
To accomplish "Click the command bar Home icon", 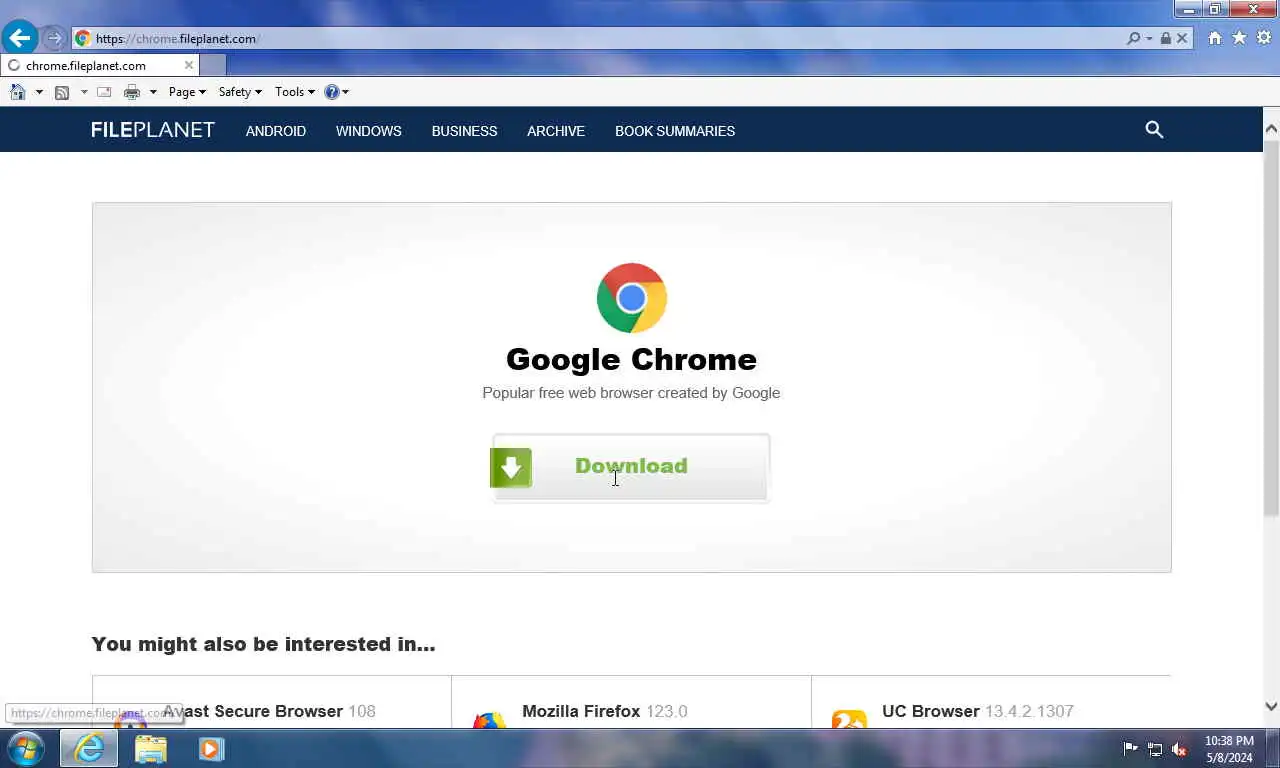I will pyautogui.click(x=17, y=92).
